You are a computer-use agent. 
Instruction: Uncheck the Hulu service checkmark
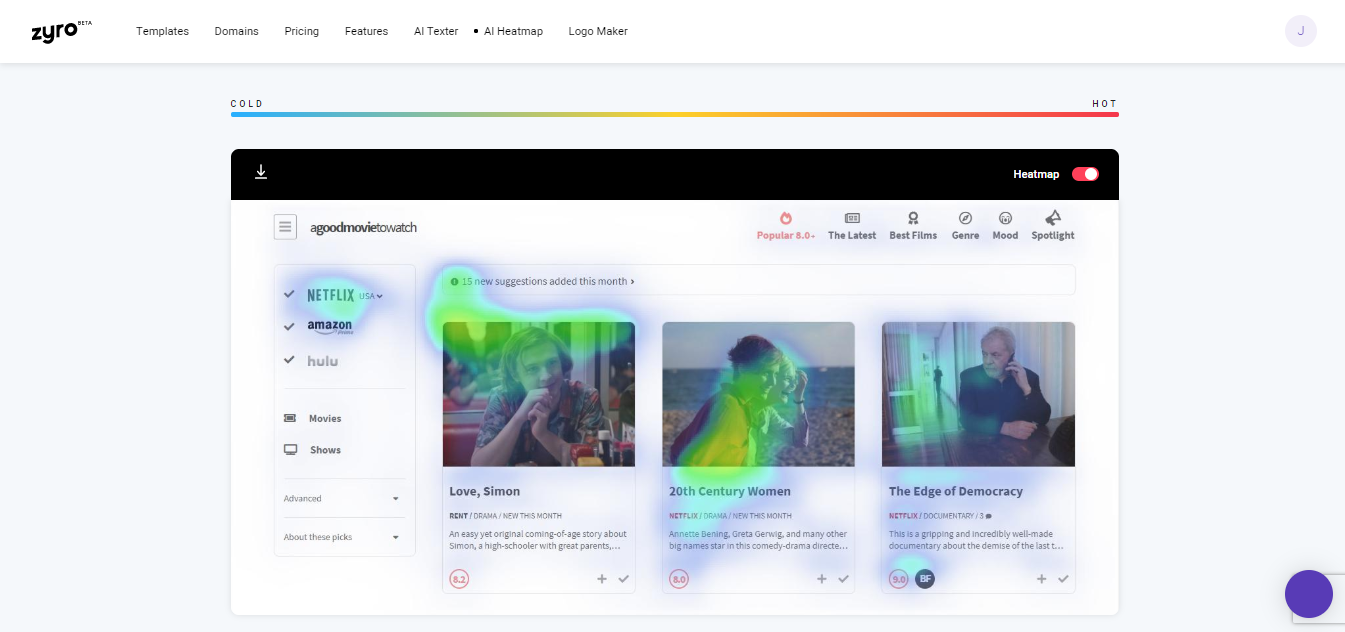(289, 359)
